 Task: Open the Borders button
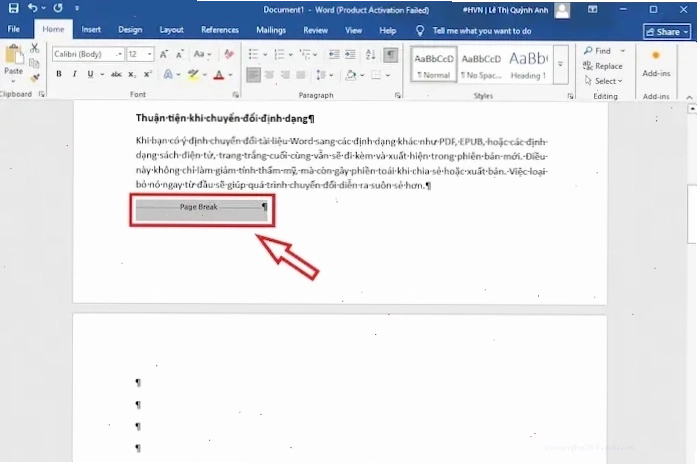pos(376,75)
